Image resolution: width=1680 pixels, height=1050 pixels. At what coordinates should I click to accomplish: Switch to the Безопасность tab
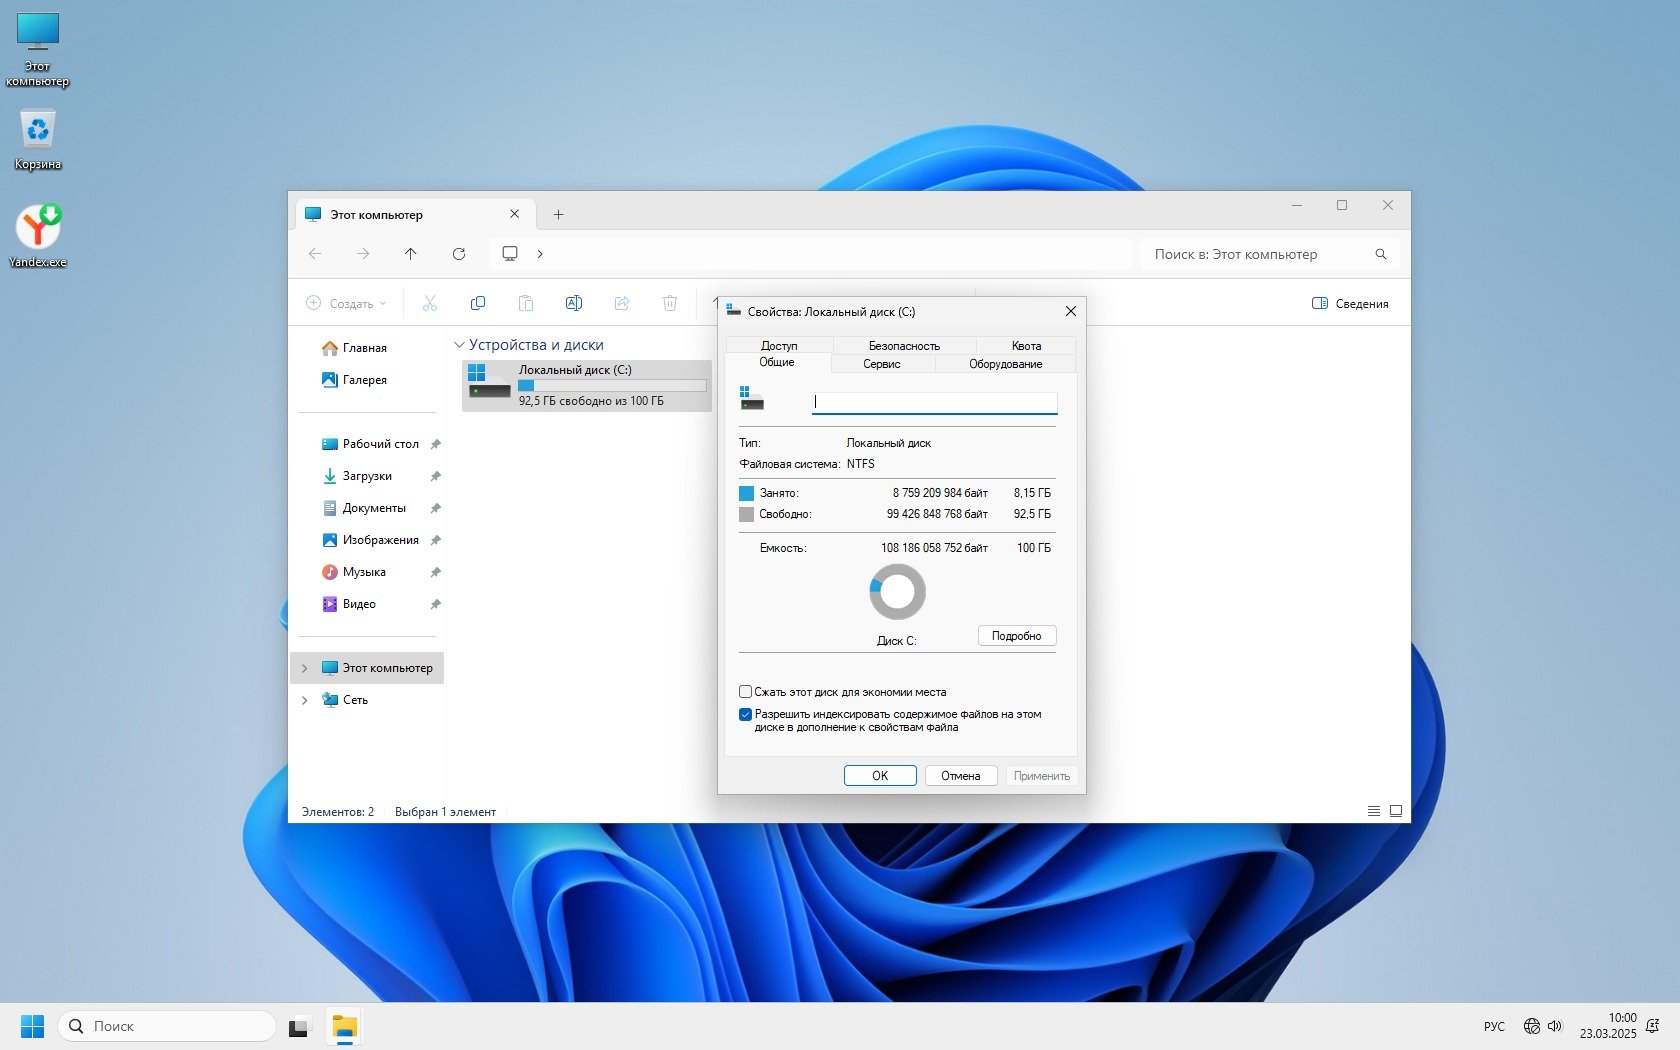point(904,346)
